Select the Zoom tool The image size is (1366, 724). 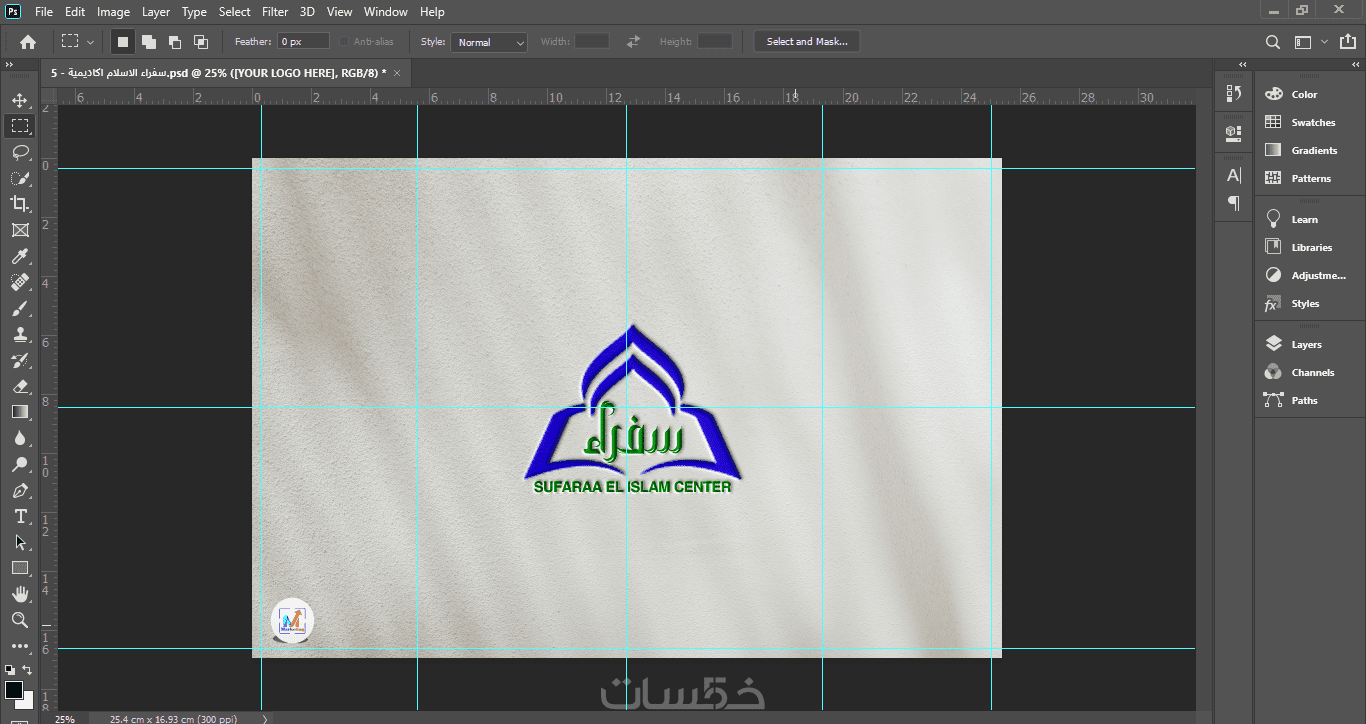coord(20,620)
